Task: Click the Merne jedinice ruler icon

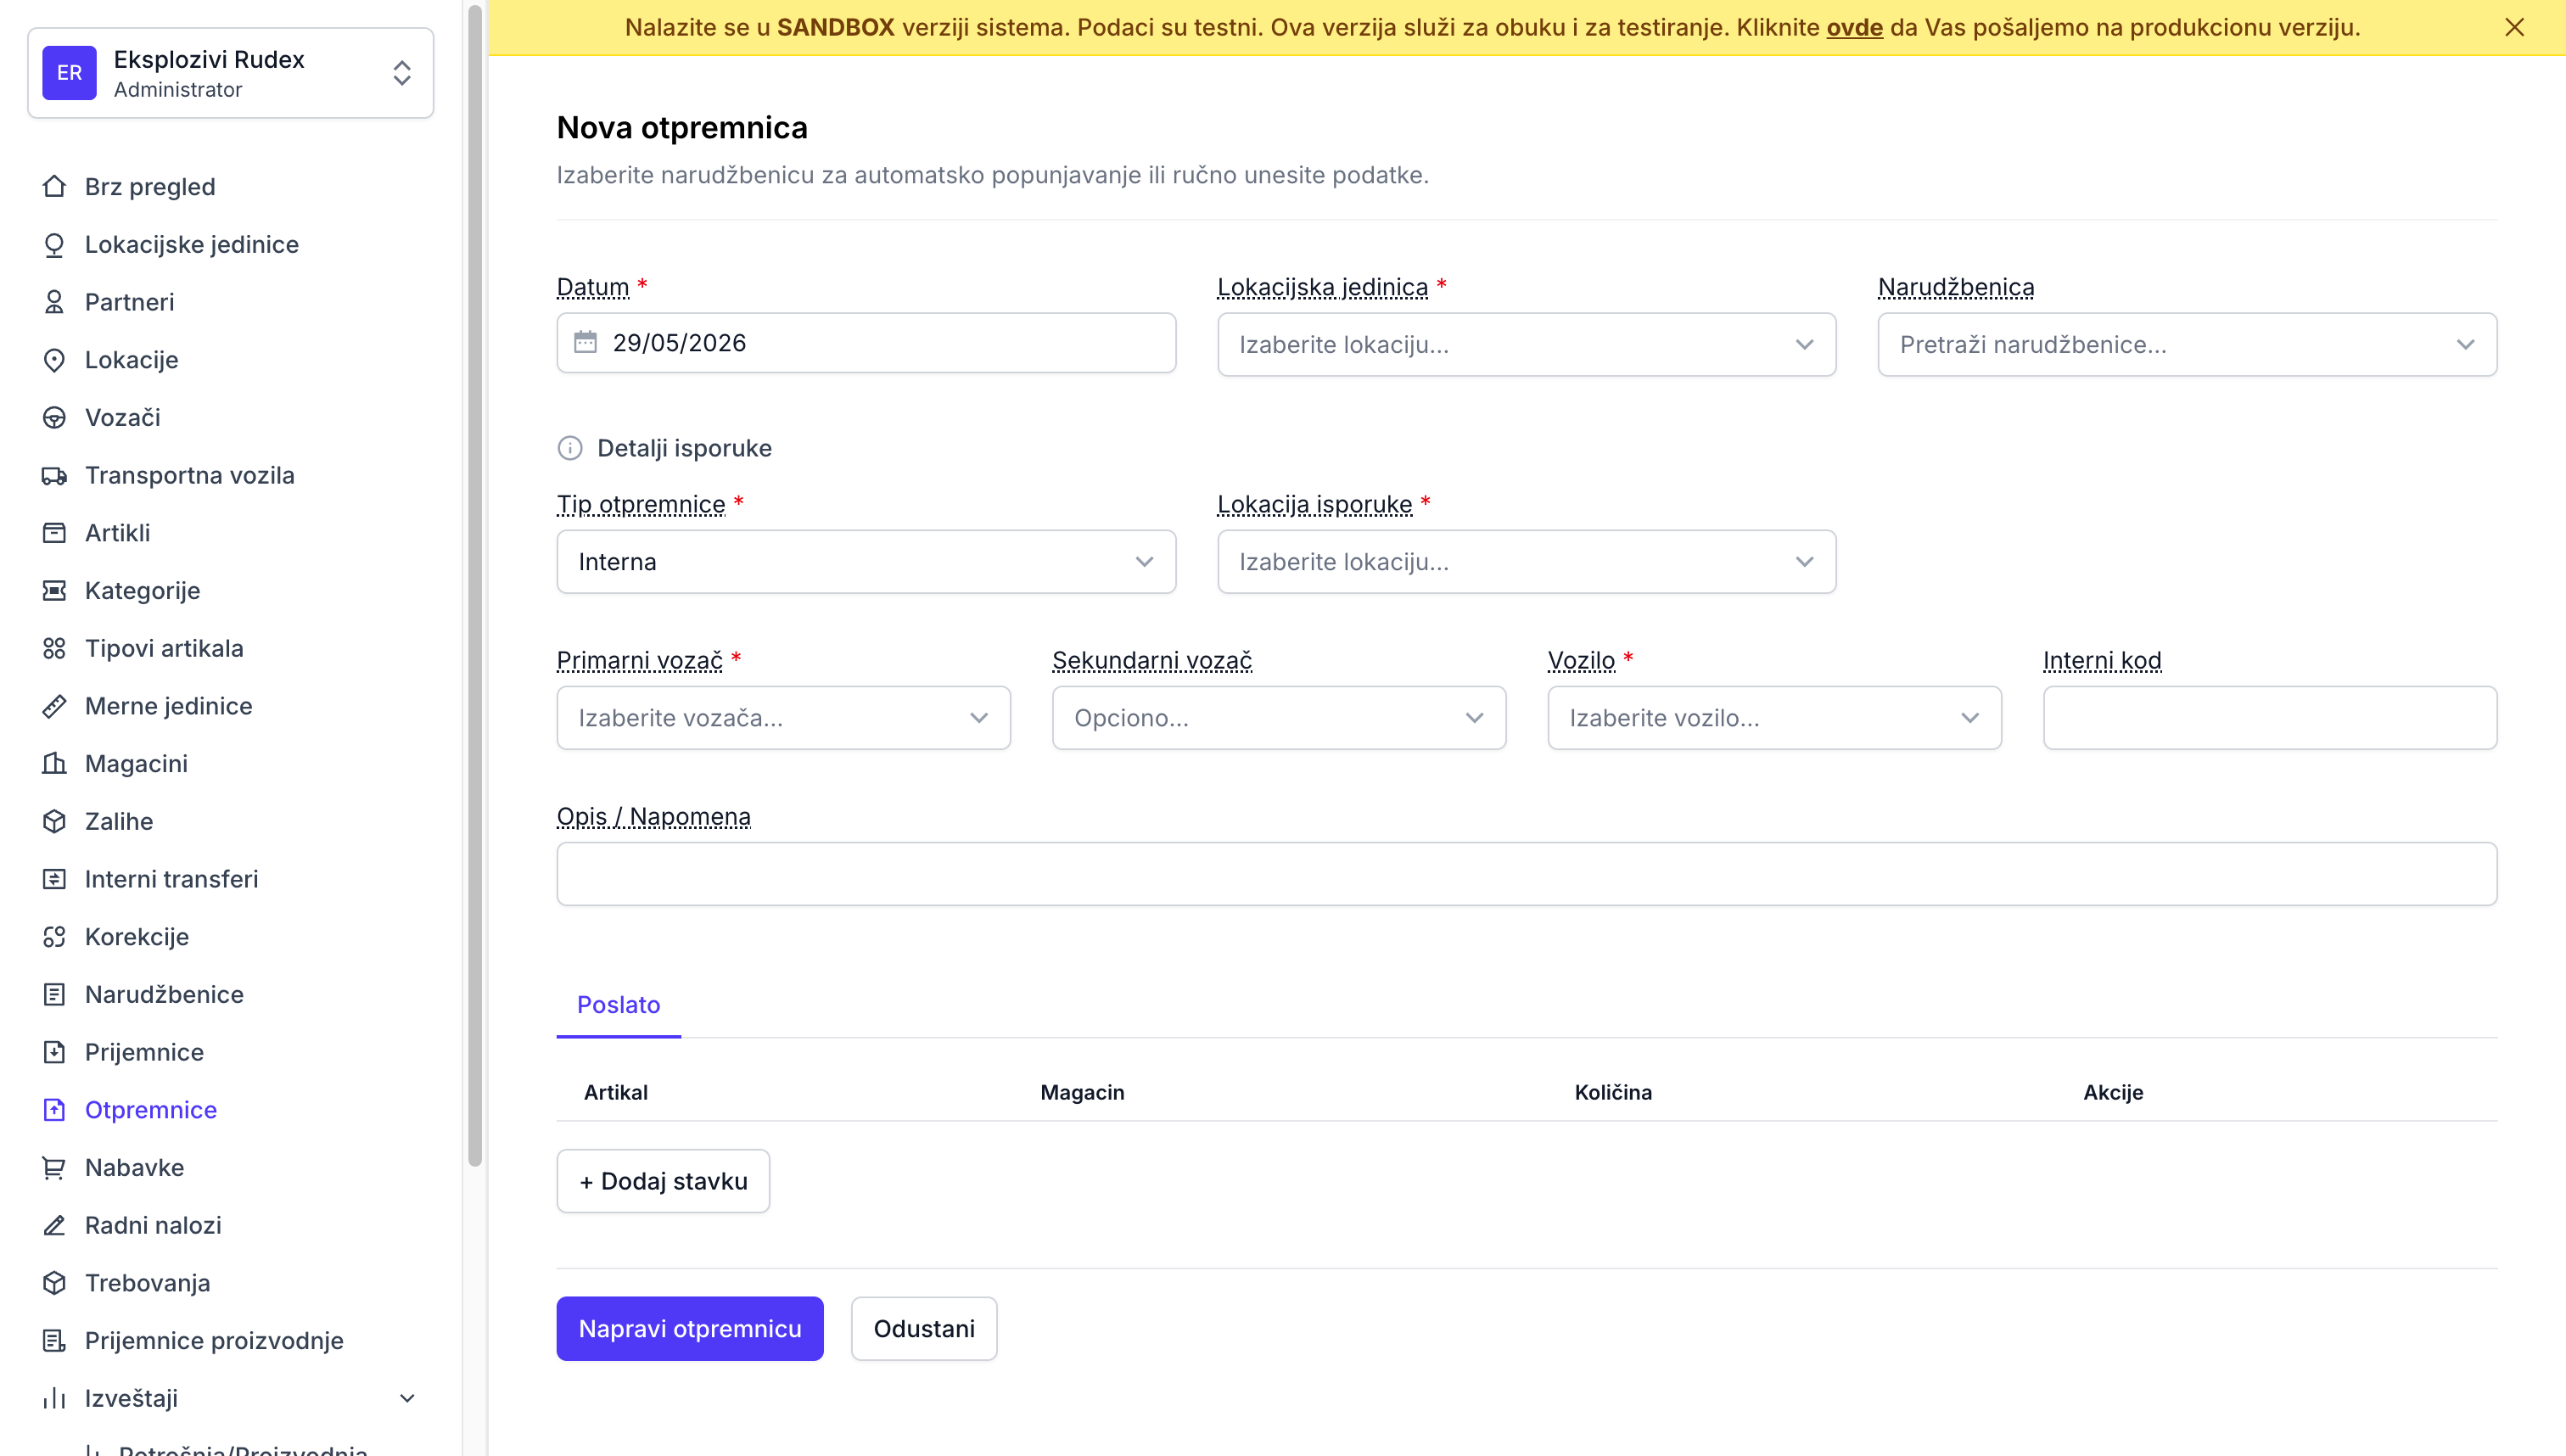Action: click(54, 706)
